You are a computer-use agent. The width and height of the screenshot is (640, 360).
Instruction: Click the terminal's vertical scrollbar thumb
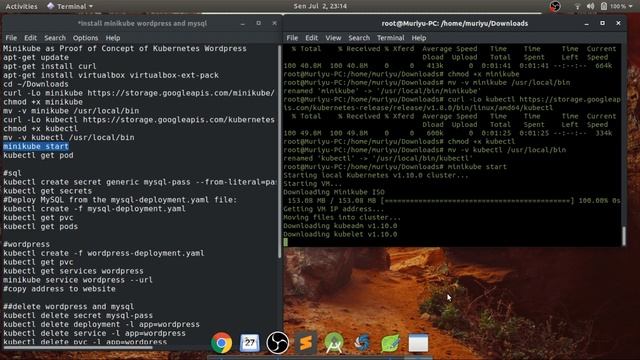point(624,236)
